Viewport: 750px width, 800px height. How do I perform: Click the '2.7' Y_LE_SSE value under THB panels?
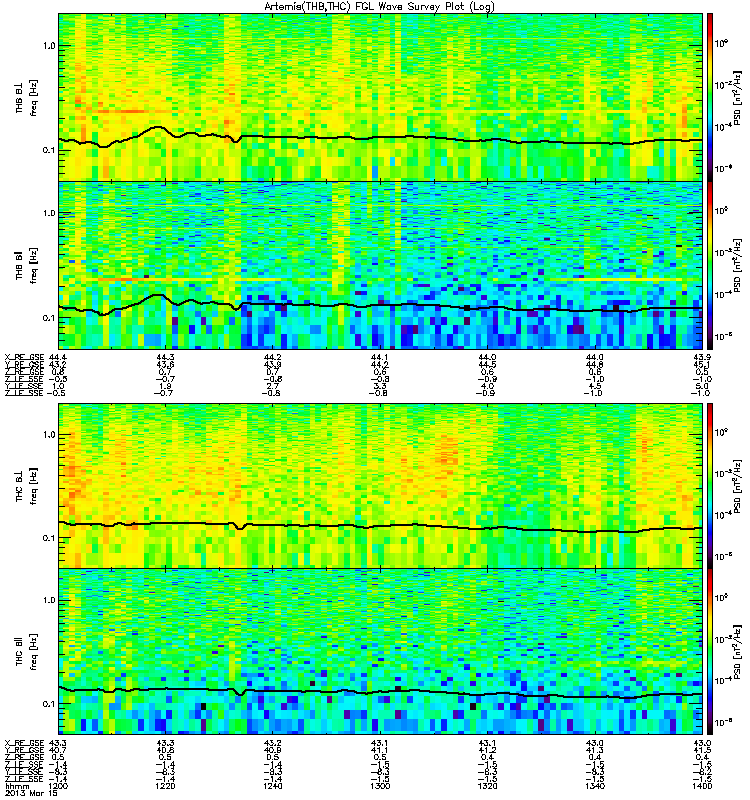pos(272,386)
